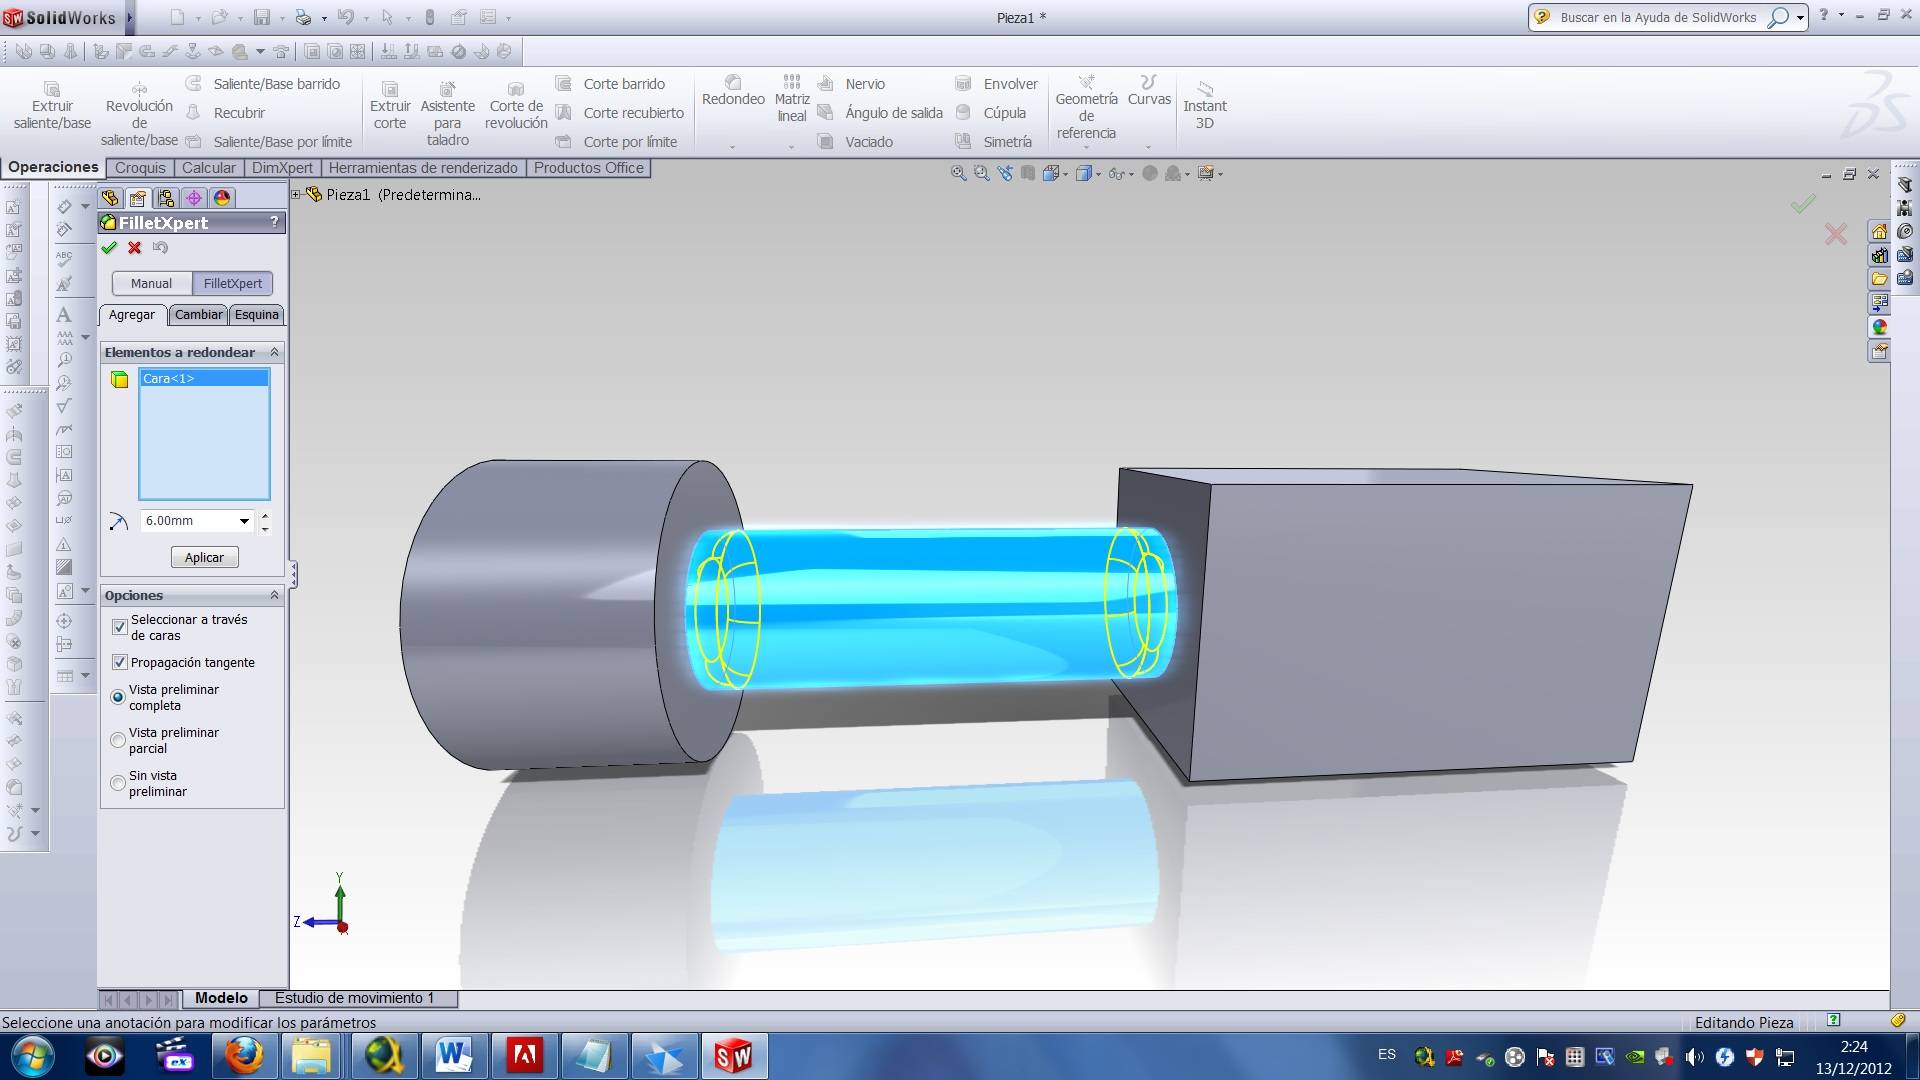Select Cara<1> in the selection list

click(204, 378)
